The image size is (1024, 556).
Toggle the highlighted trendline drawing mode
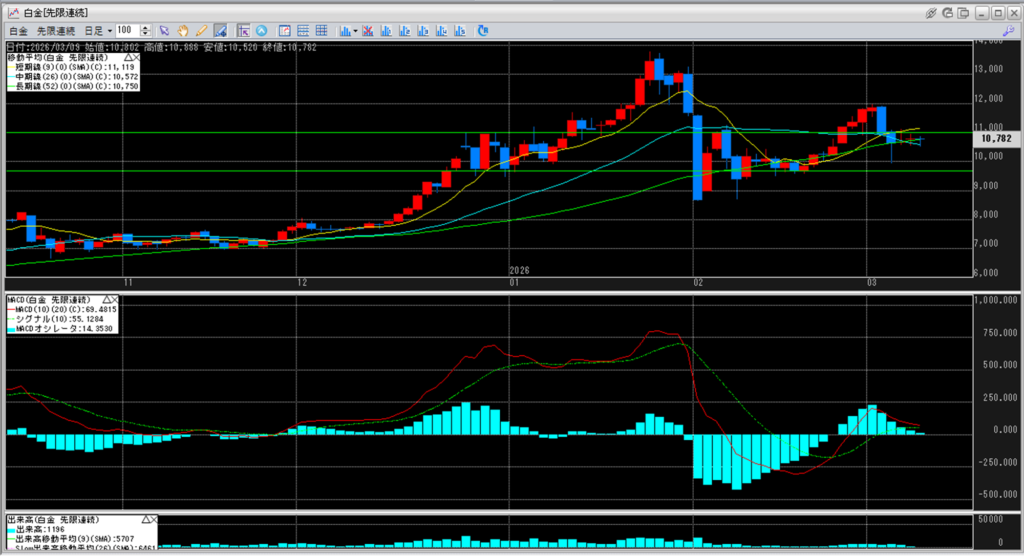pyautogui.click(x=219, y=31)
